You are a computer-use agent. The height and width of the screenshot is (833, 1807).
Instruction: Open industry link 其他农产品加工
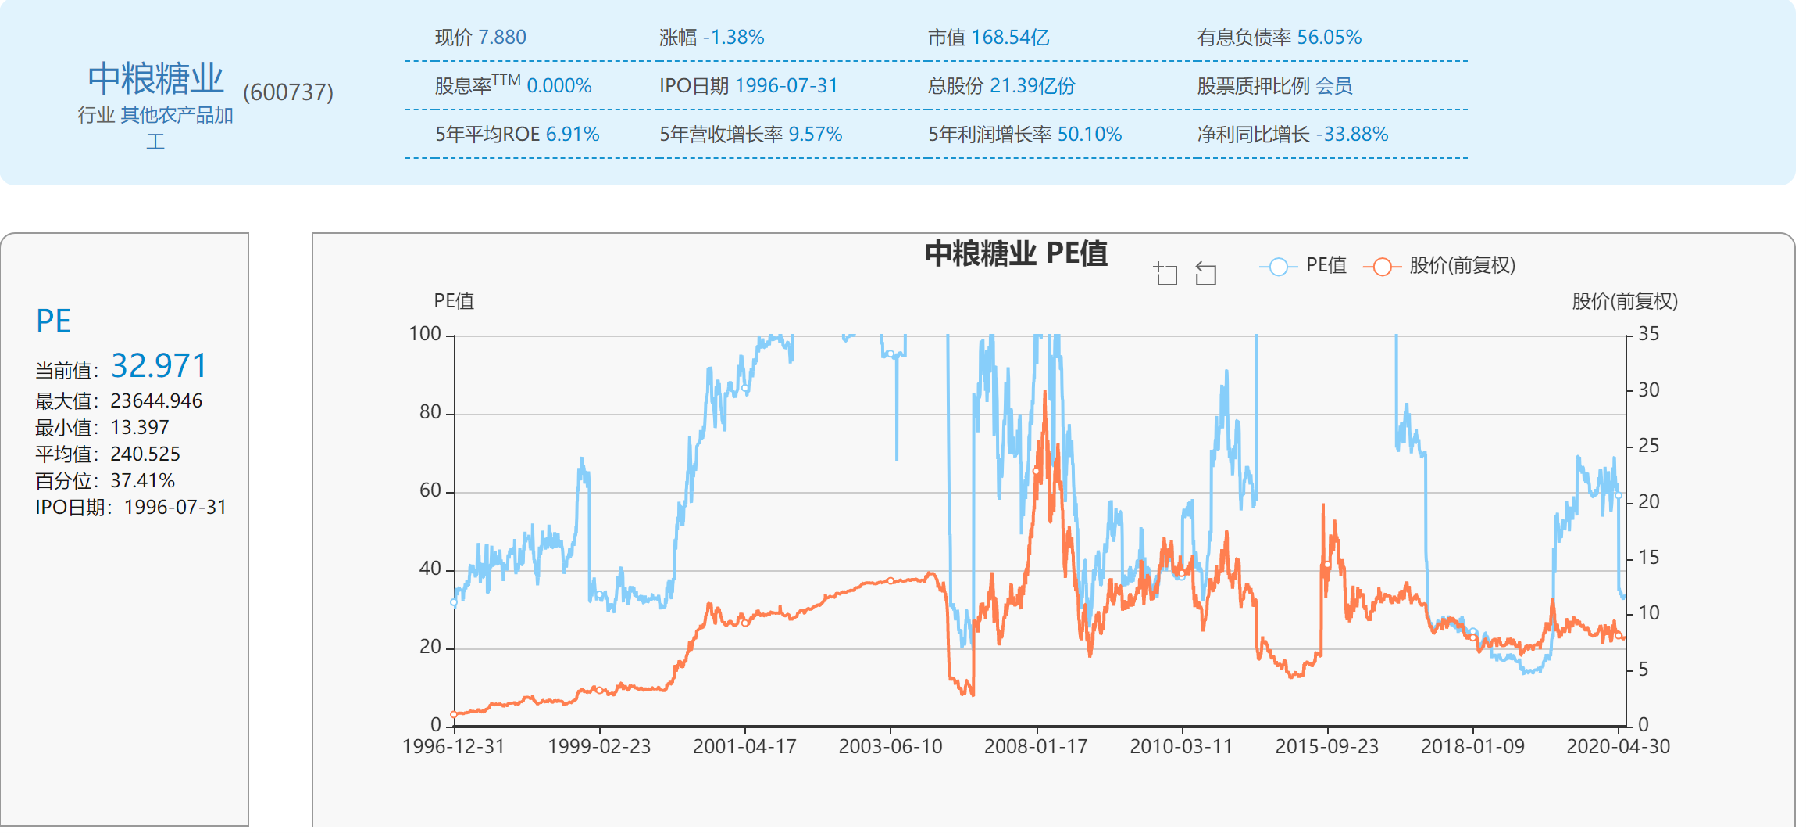point(176,127)
